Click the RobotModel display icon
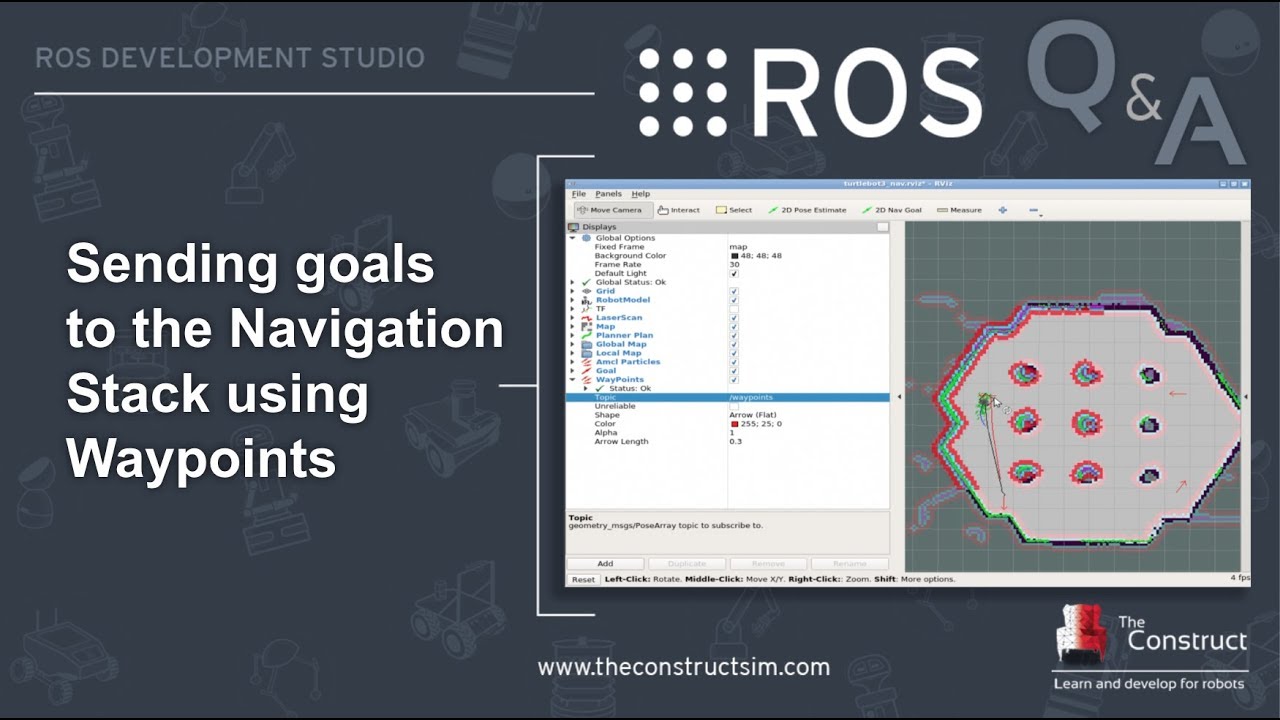 587,300
